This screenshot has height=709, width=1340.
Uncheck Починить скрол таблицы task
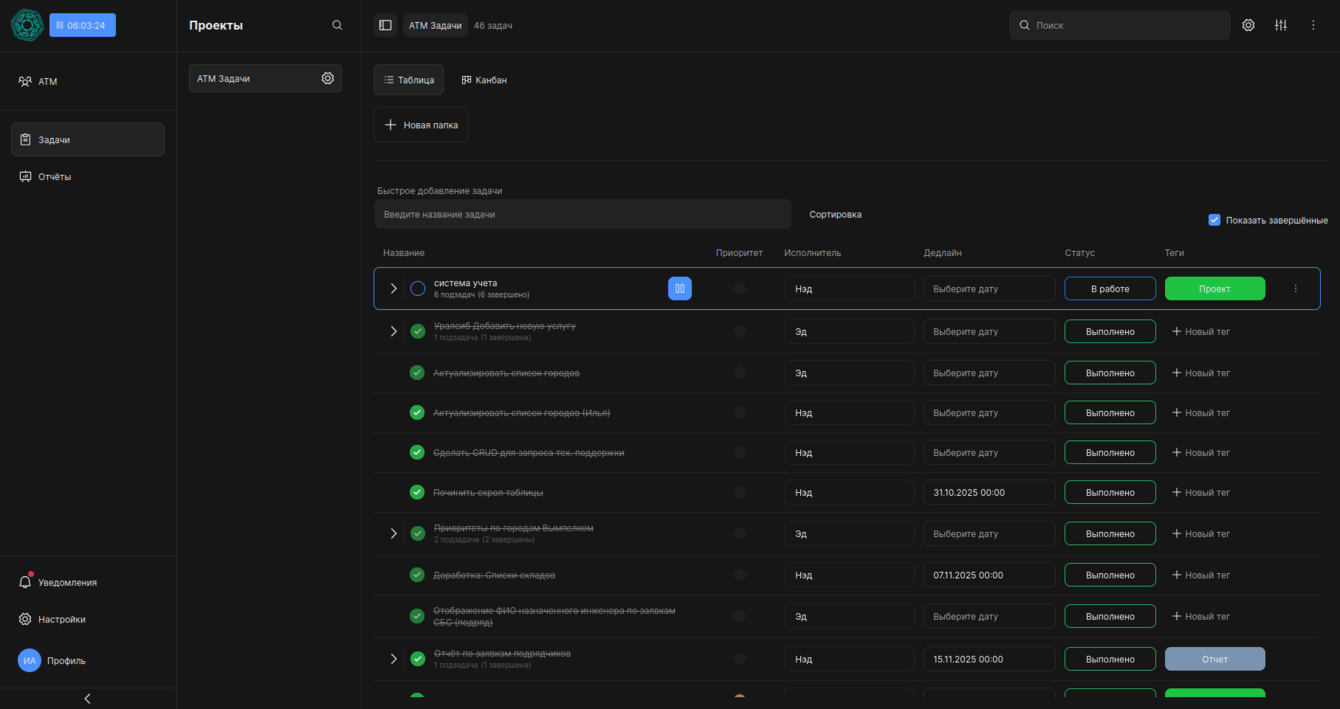click(417, 492)
